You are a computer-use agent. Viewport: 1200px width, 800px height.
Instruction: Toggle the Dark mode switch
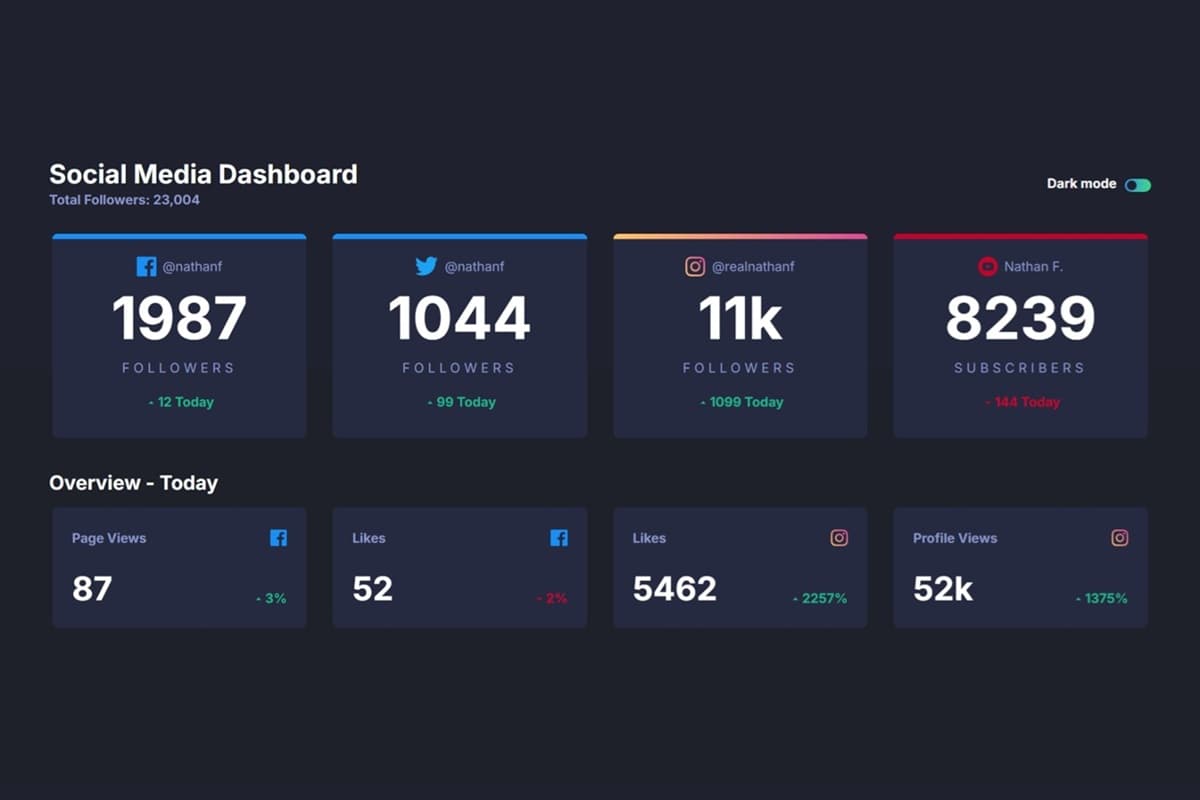1138,185
